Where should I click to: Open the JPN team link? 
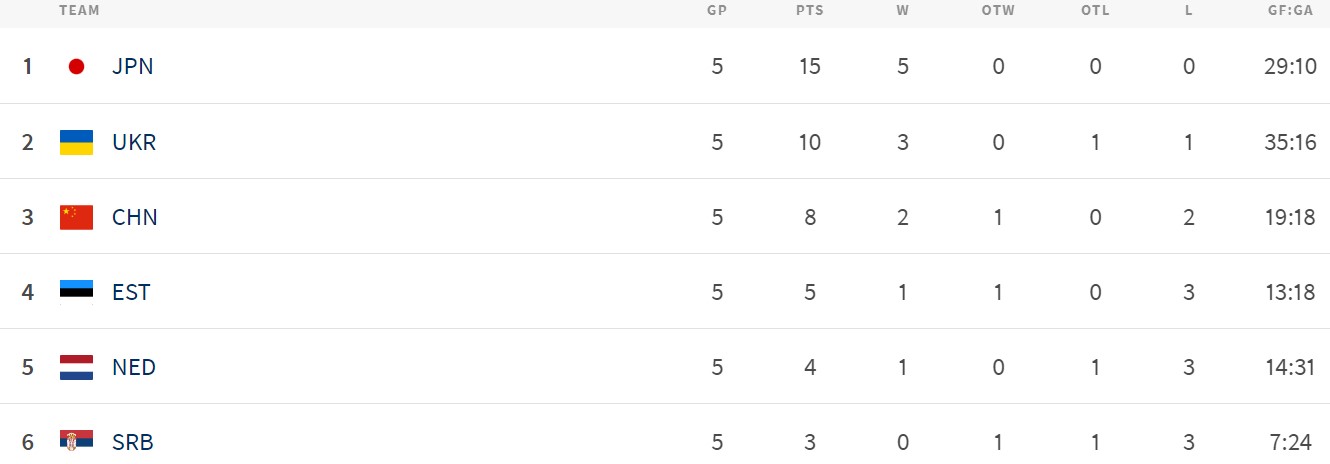tap(133, 67)
